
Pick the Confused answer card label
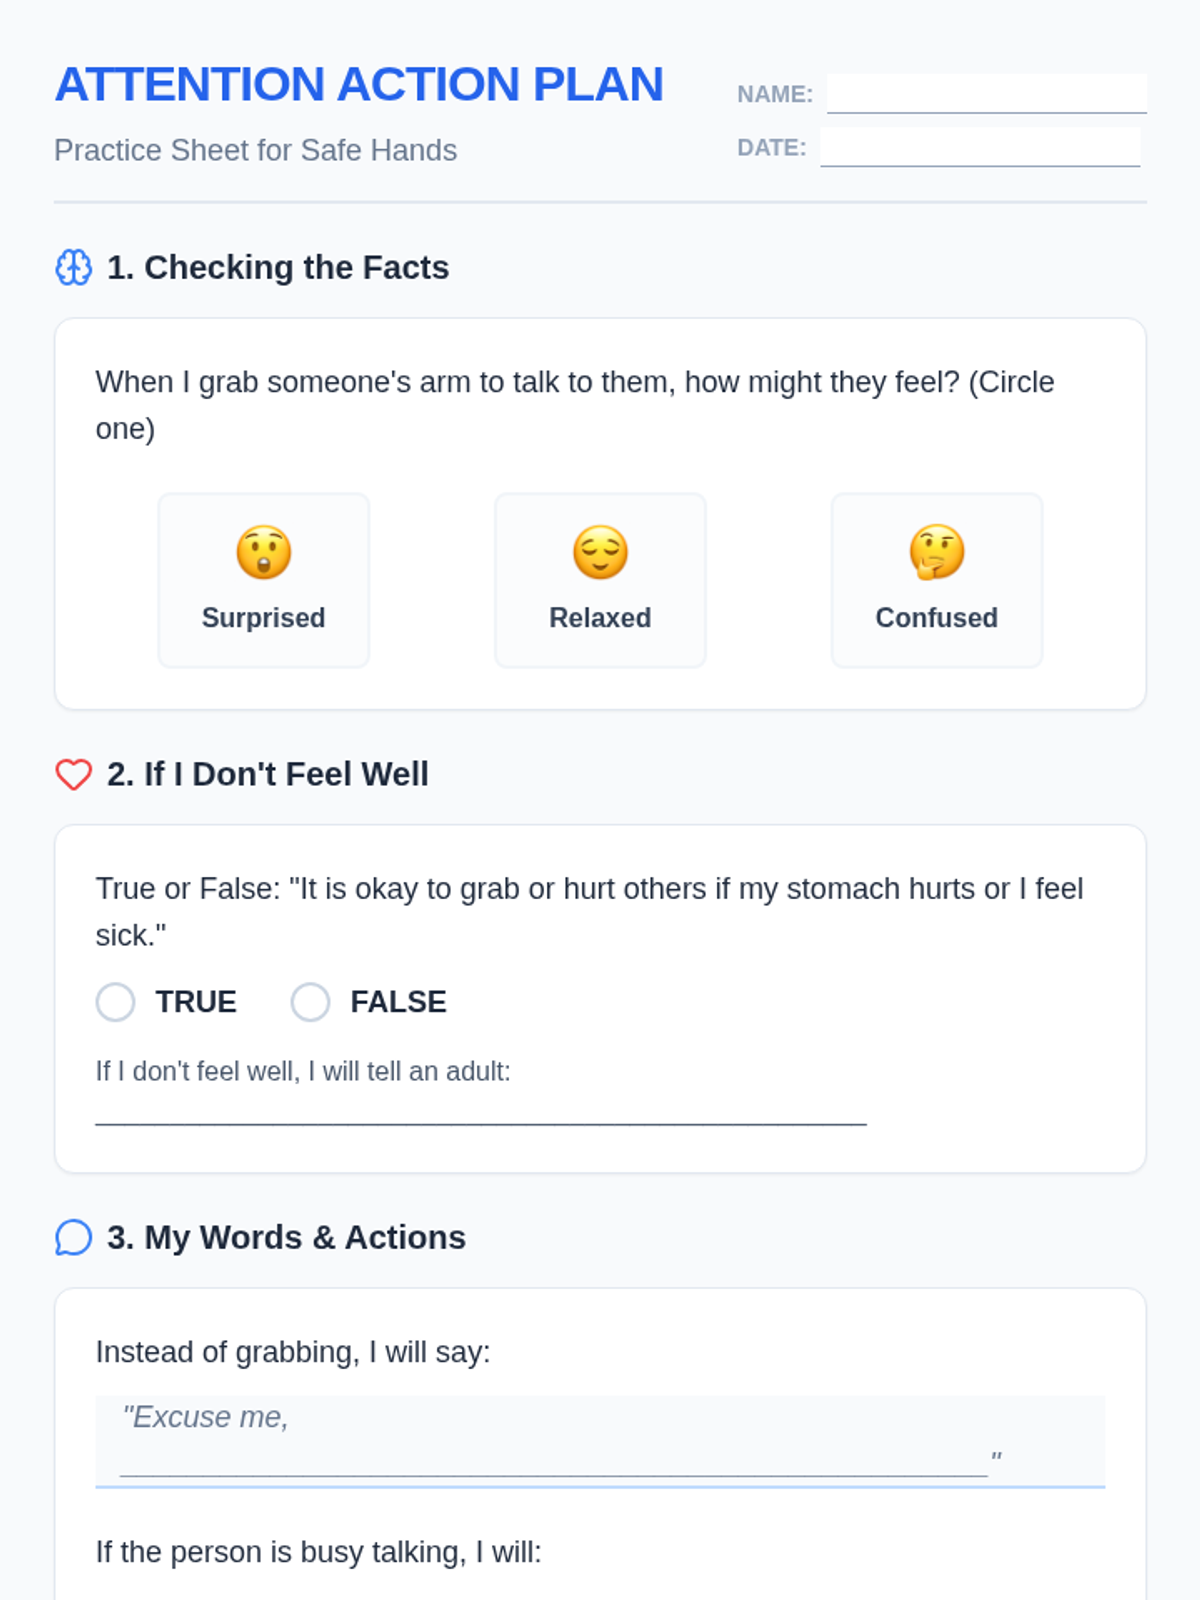(937, 618)
